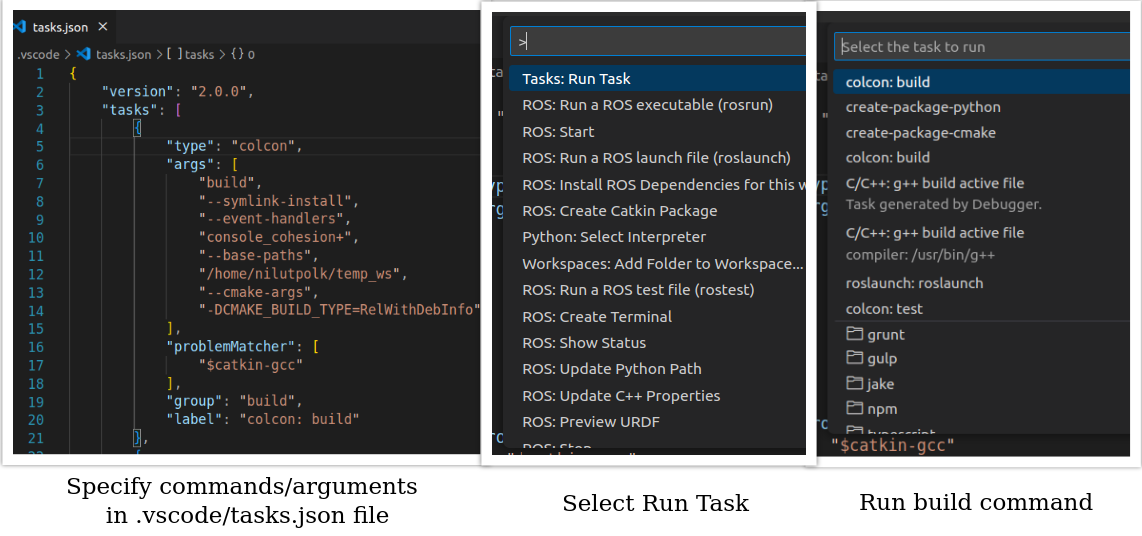This screenshot has width=1142, height=536.
Task: Choose ROS: Create Terminal
Action: click(657, 317)
